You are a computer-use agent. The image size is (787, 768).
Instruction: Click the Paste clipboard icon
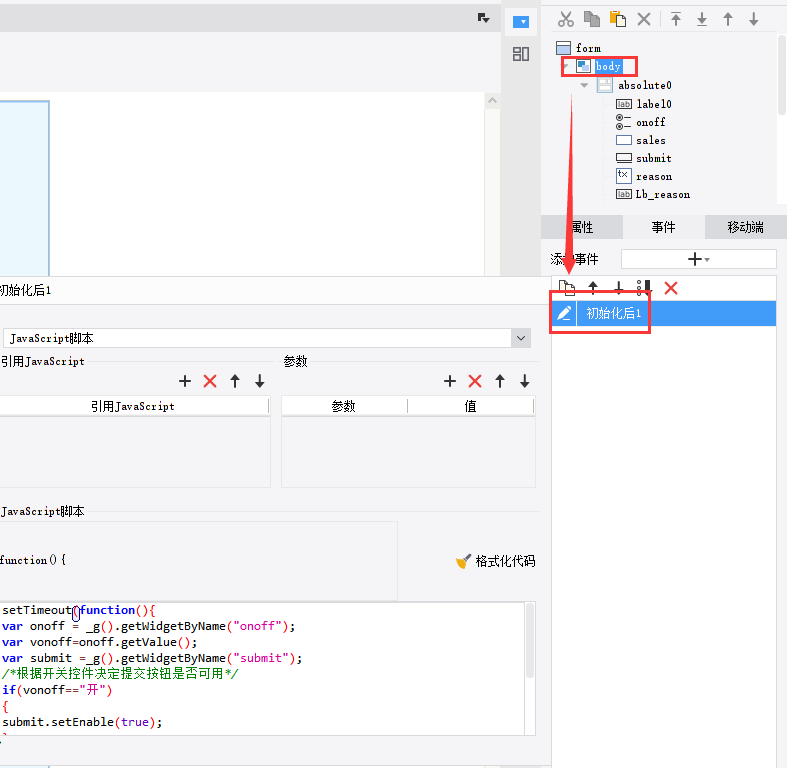point(618,20)
